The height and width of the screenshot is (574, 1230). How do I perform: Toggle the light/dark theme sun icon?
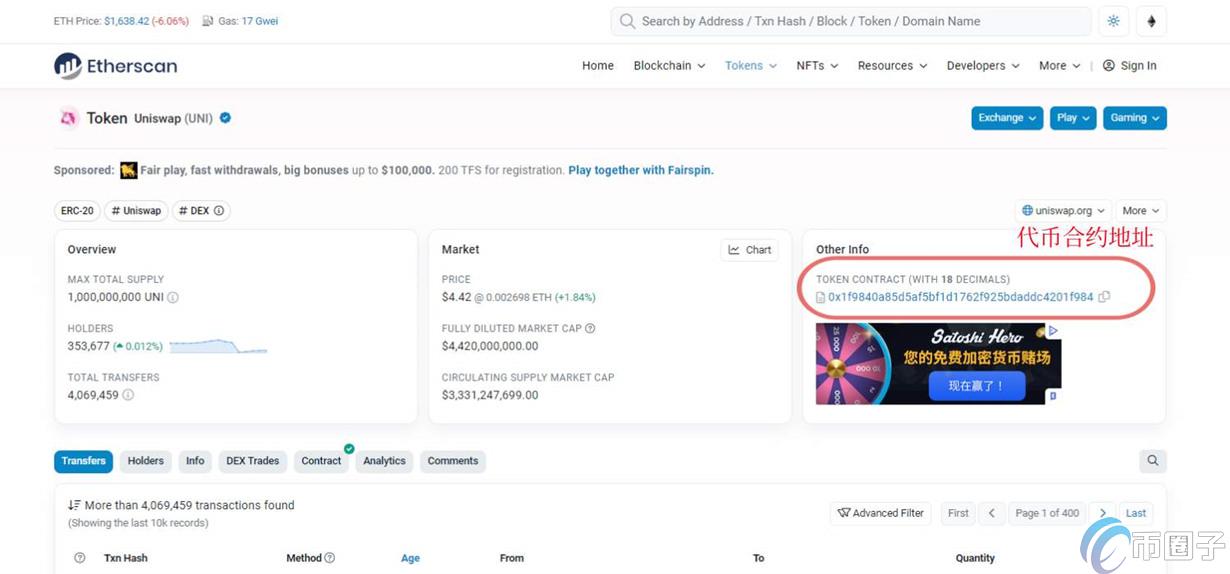1113,21
